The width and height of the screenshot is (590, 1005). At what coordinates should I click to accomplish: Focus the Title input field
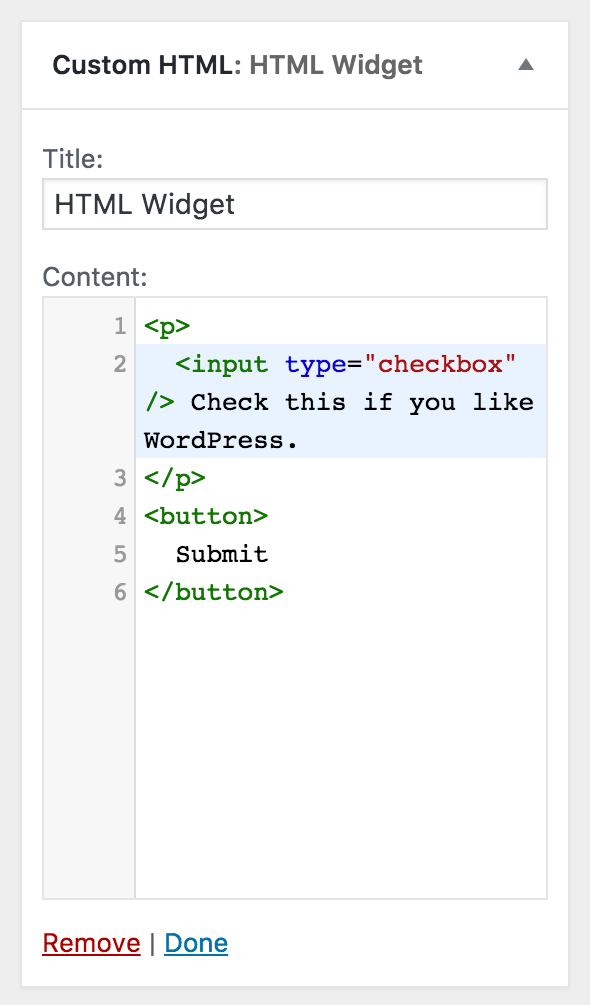[x=295, y=204]
